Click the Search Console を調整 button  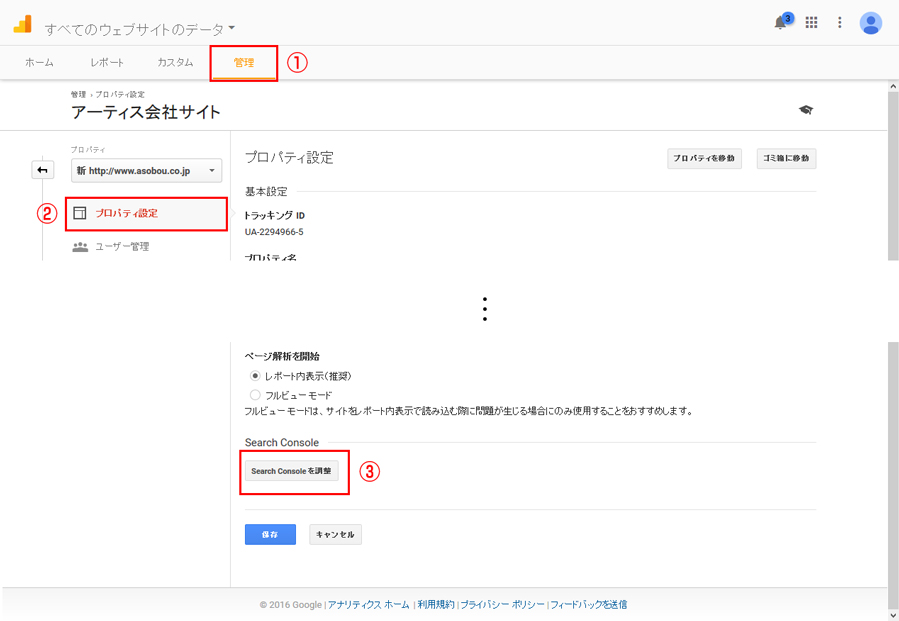tap(291, 471)
